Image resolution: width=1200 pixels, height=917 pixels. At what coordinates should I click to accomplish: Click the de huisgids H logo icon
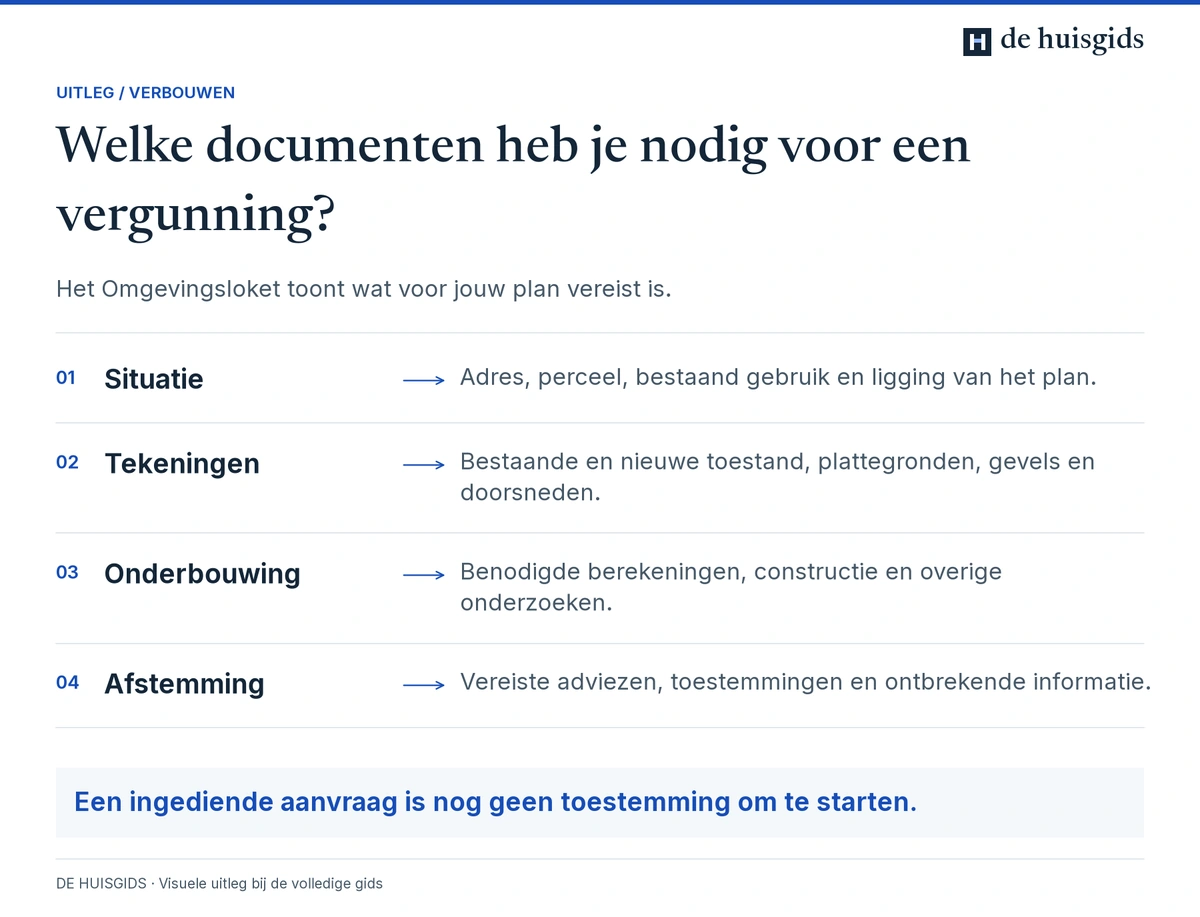977,41
